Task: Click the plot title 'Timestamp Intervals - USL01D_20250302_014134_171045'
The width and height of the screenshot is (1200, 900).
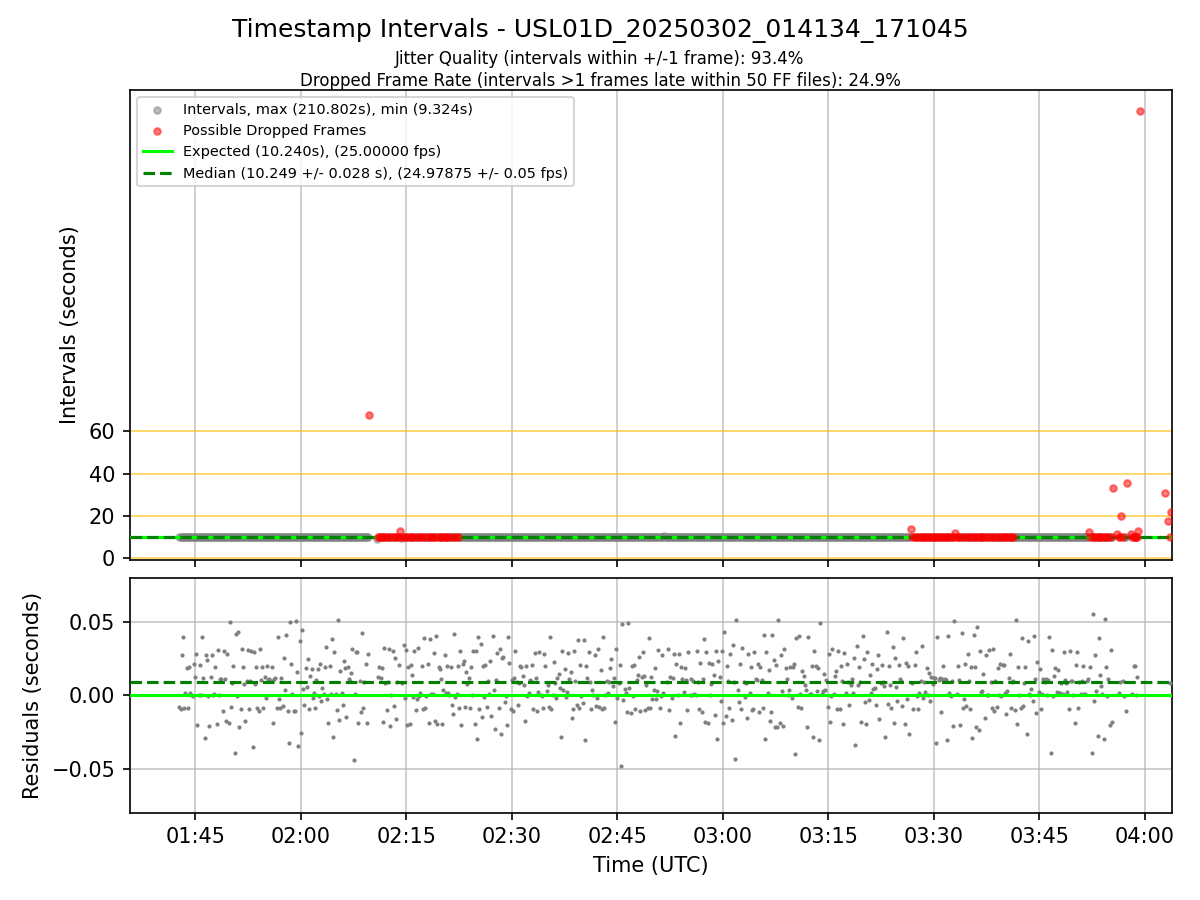Action: (x=600, y=29)
